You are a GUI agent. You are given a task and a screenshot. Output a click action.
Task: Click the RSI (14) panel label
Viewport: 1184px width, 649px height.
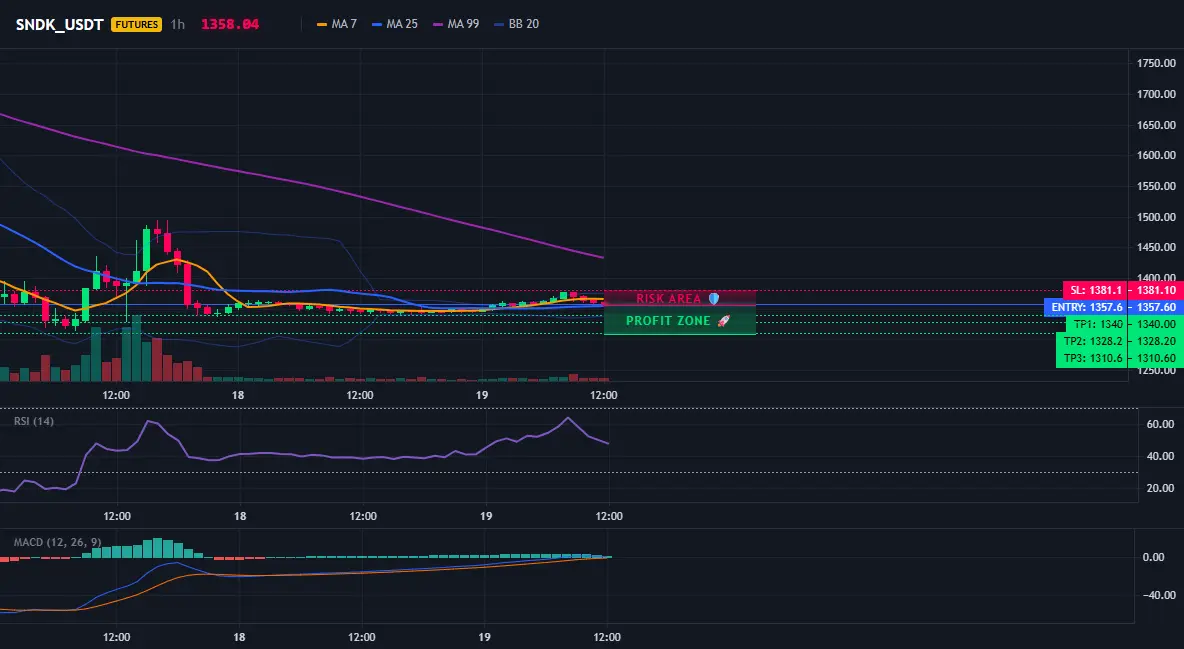(34, 421)
